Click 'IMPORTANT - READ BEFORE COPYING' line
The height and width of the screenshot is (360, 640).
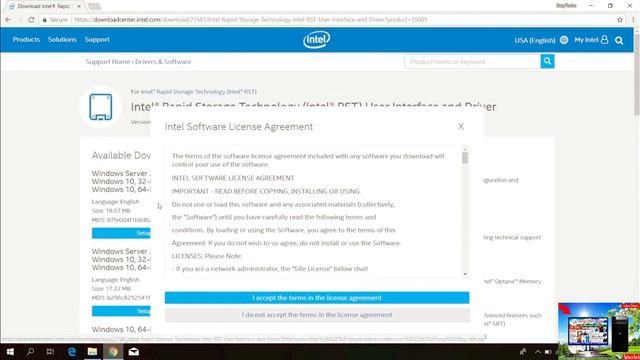[266, 191]
